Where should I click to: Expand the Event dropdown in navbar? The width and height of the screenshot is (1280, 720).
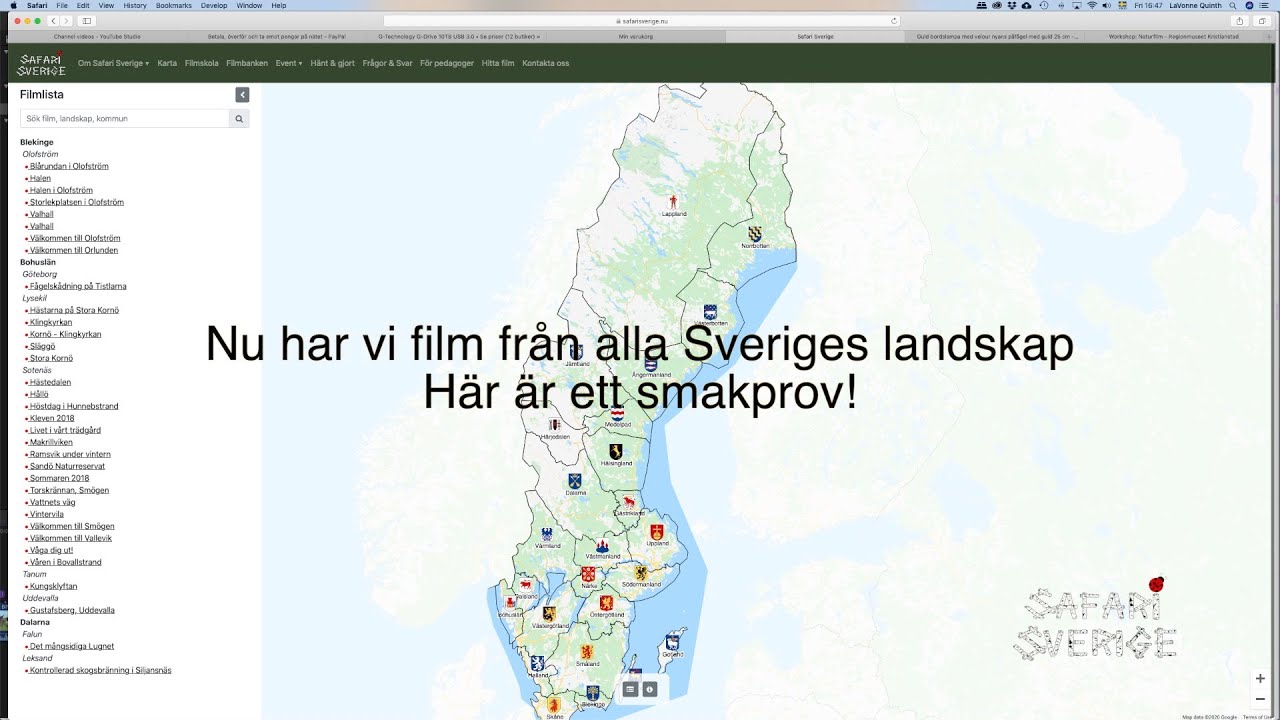289,63
